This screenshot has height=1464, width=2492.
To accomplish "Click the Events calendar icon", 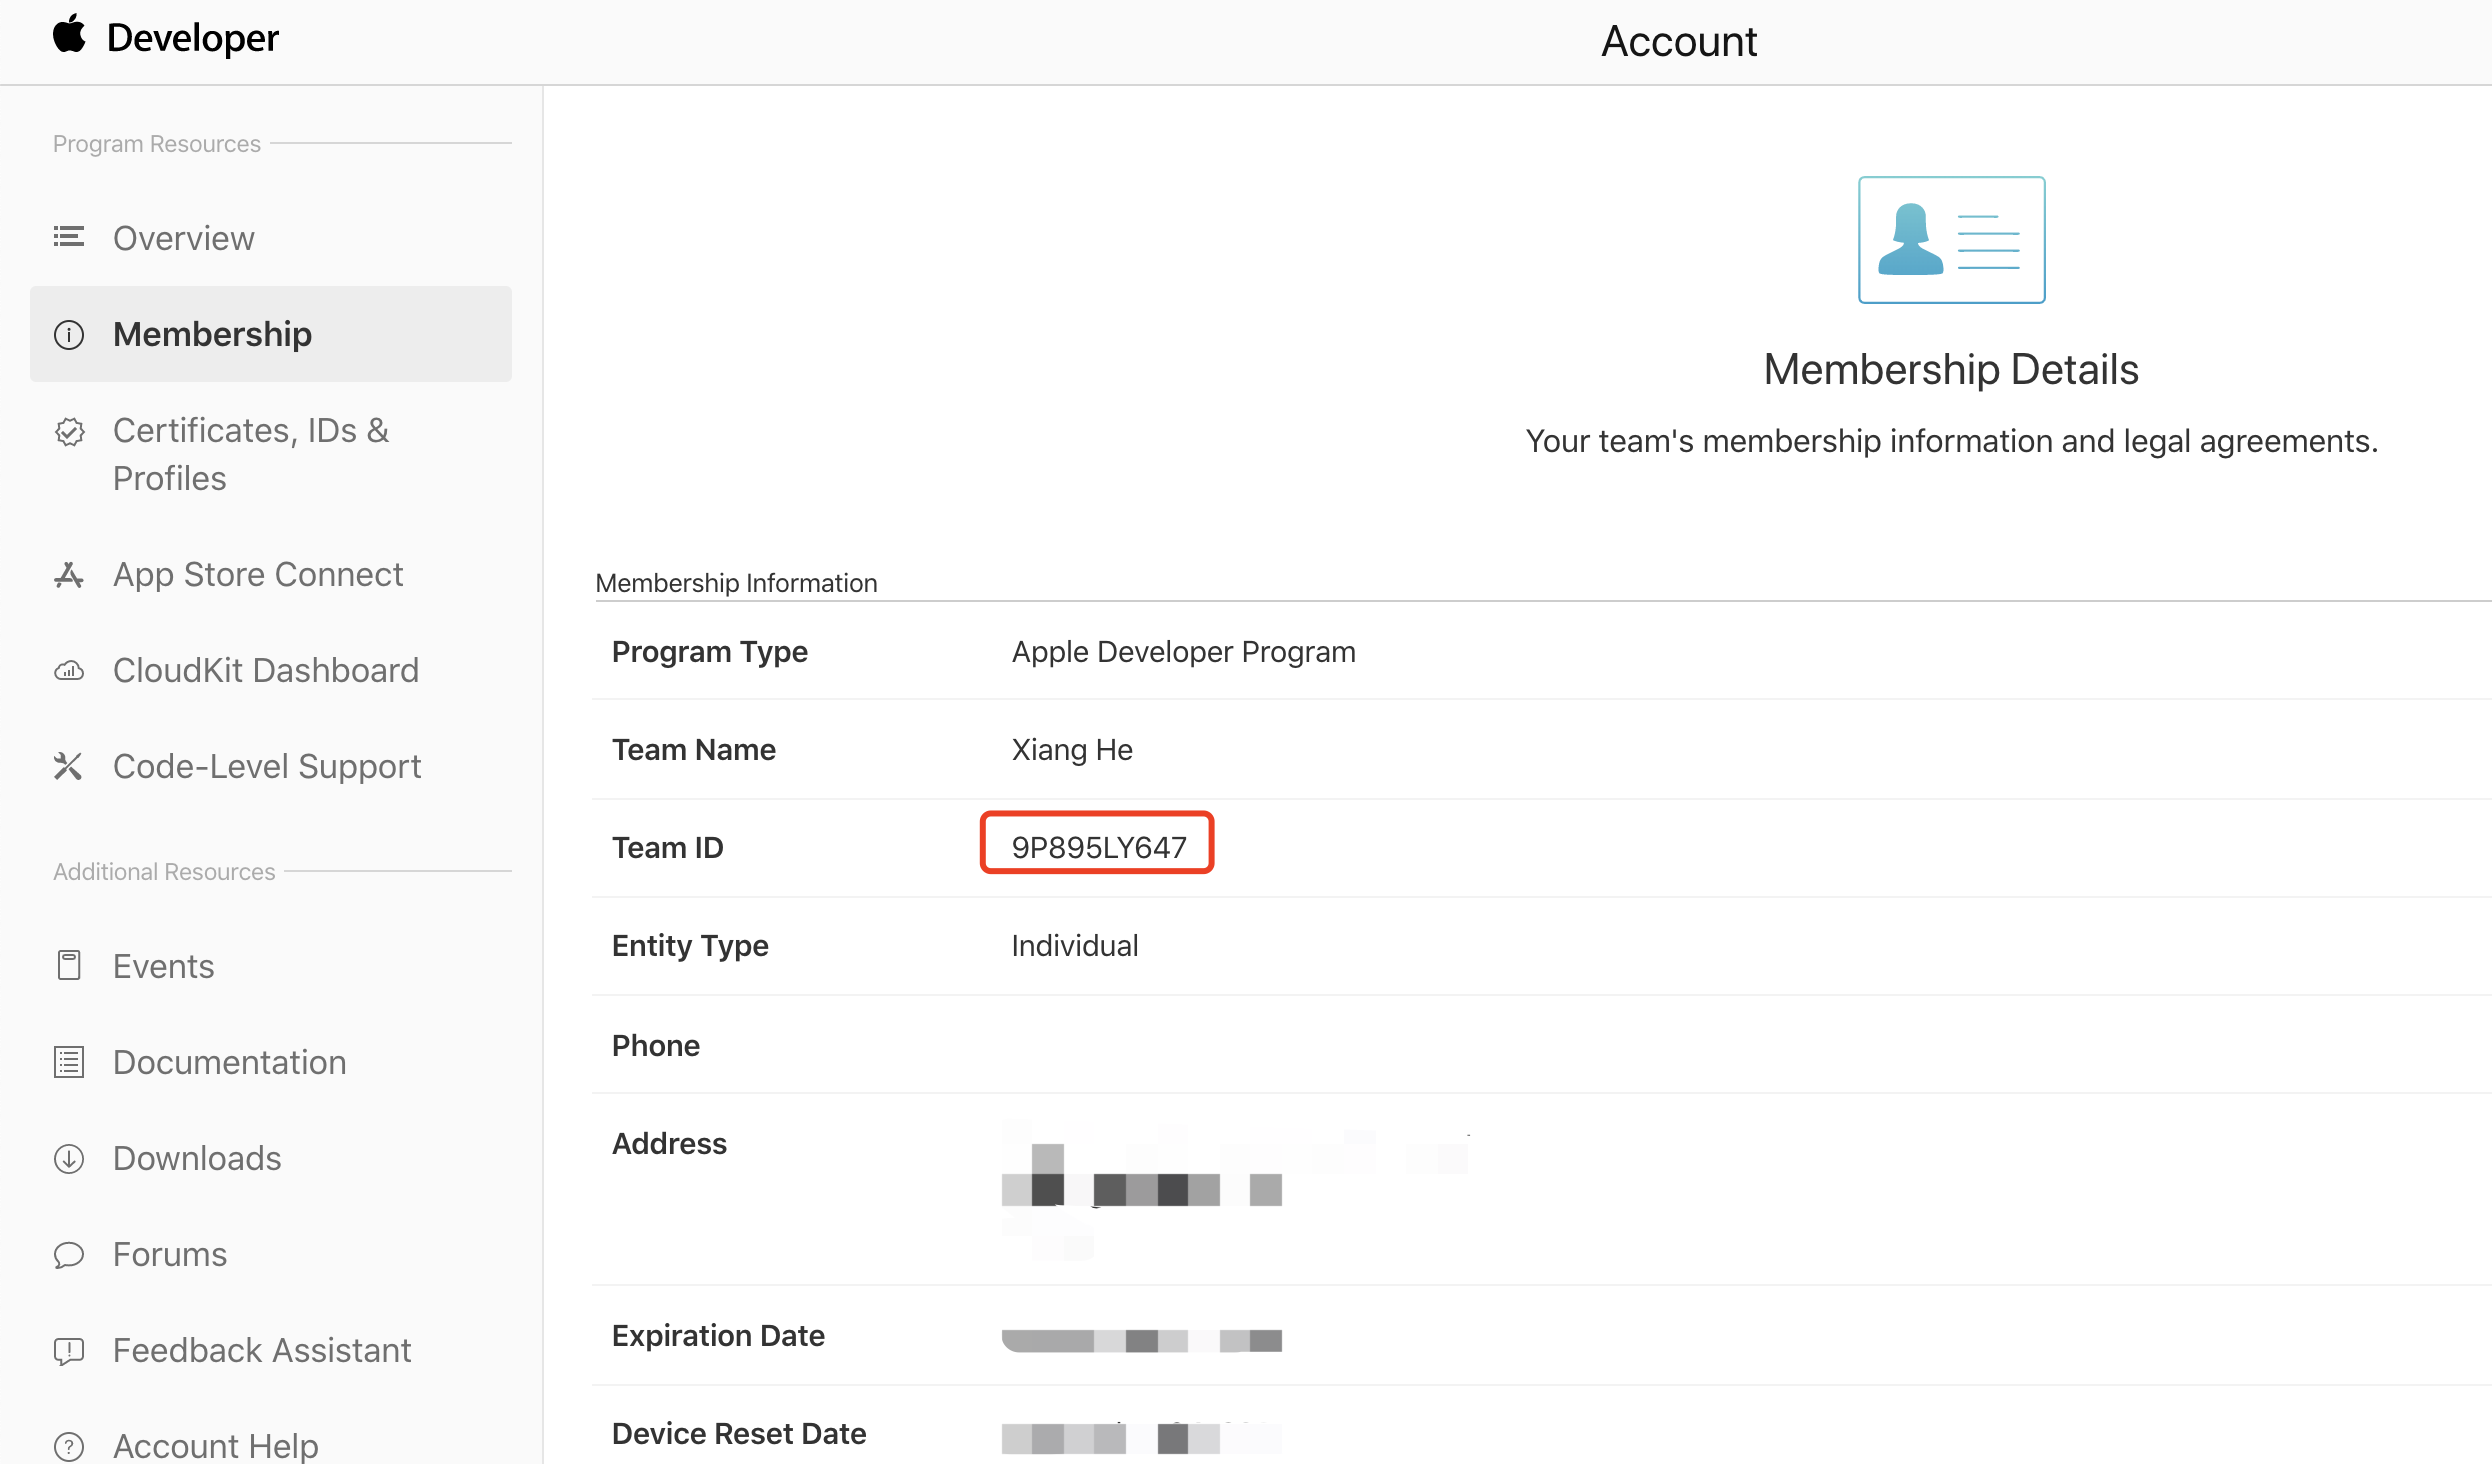I will [x=69, y=966].
